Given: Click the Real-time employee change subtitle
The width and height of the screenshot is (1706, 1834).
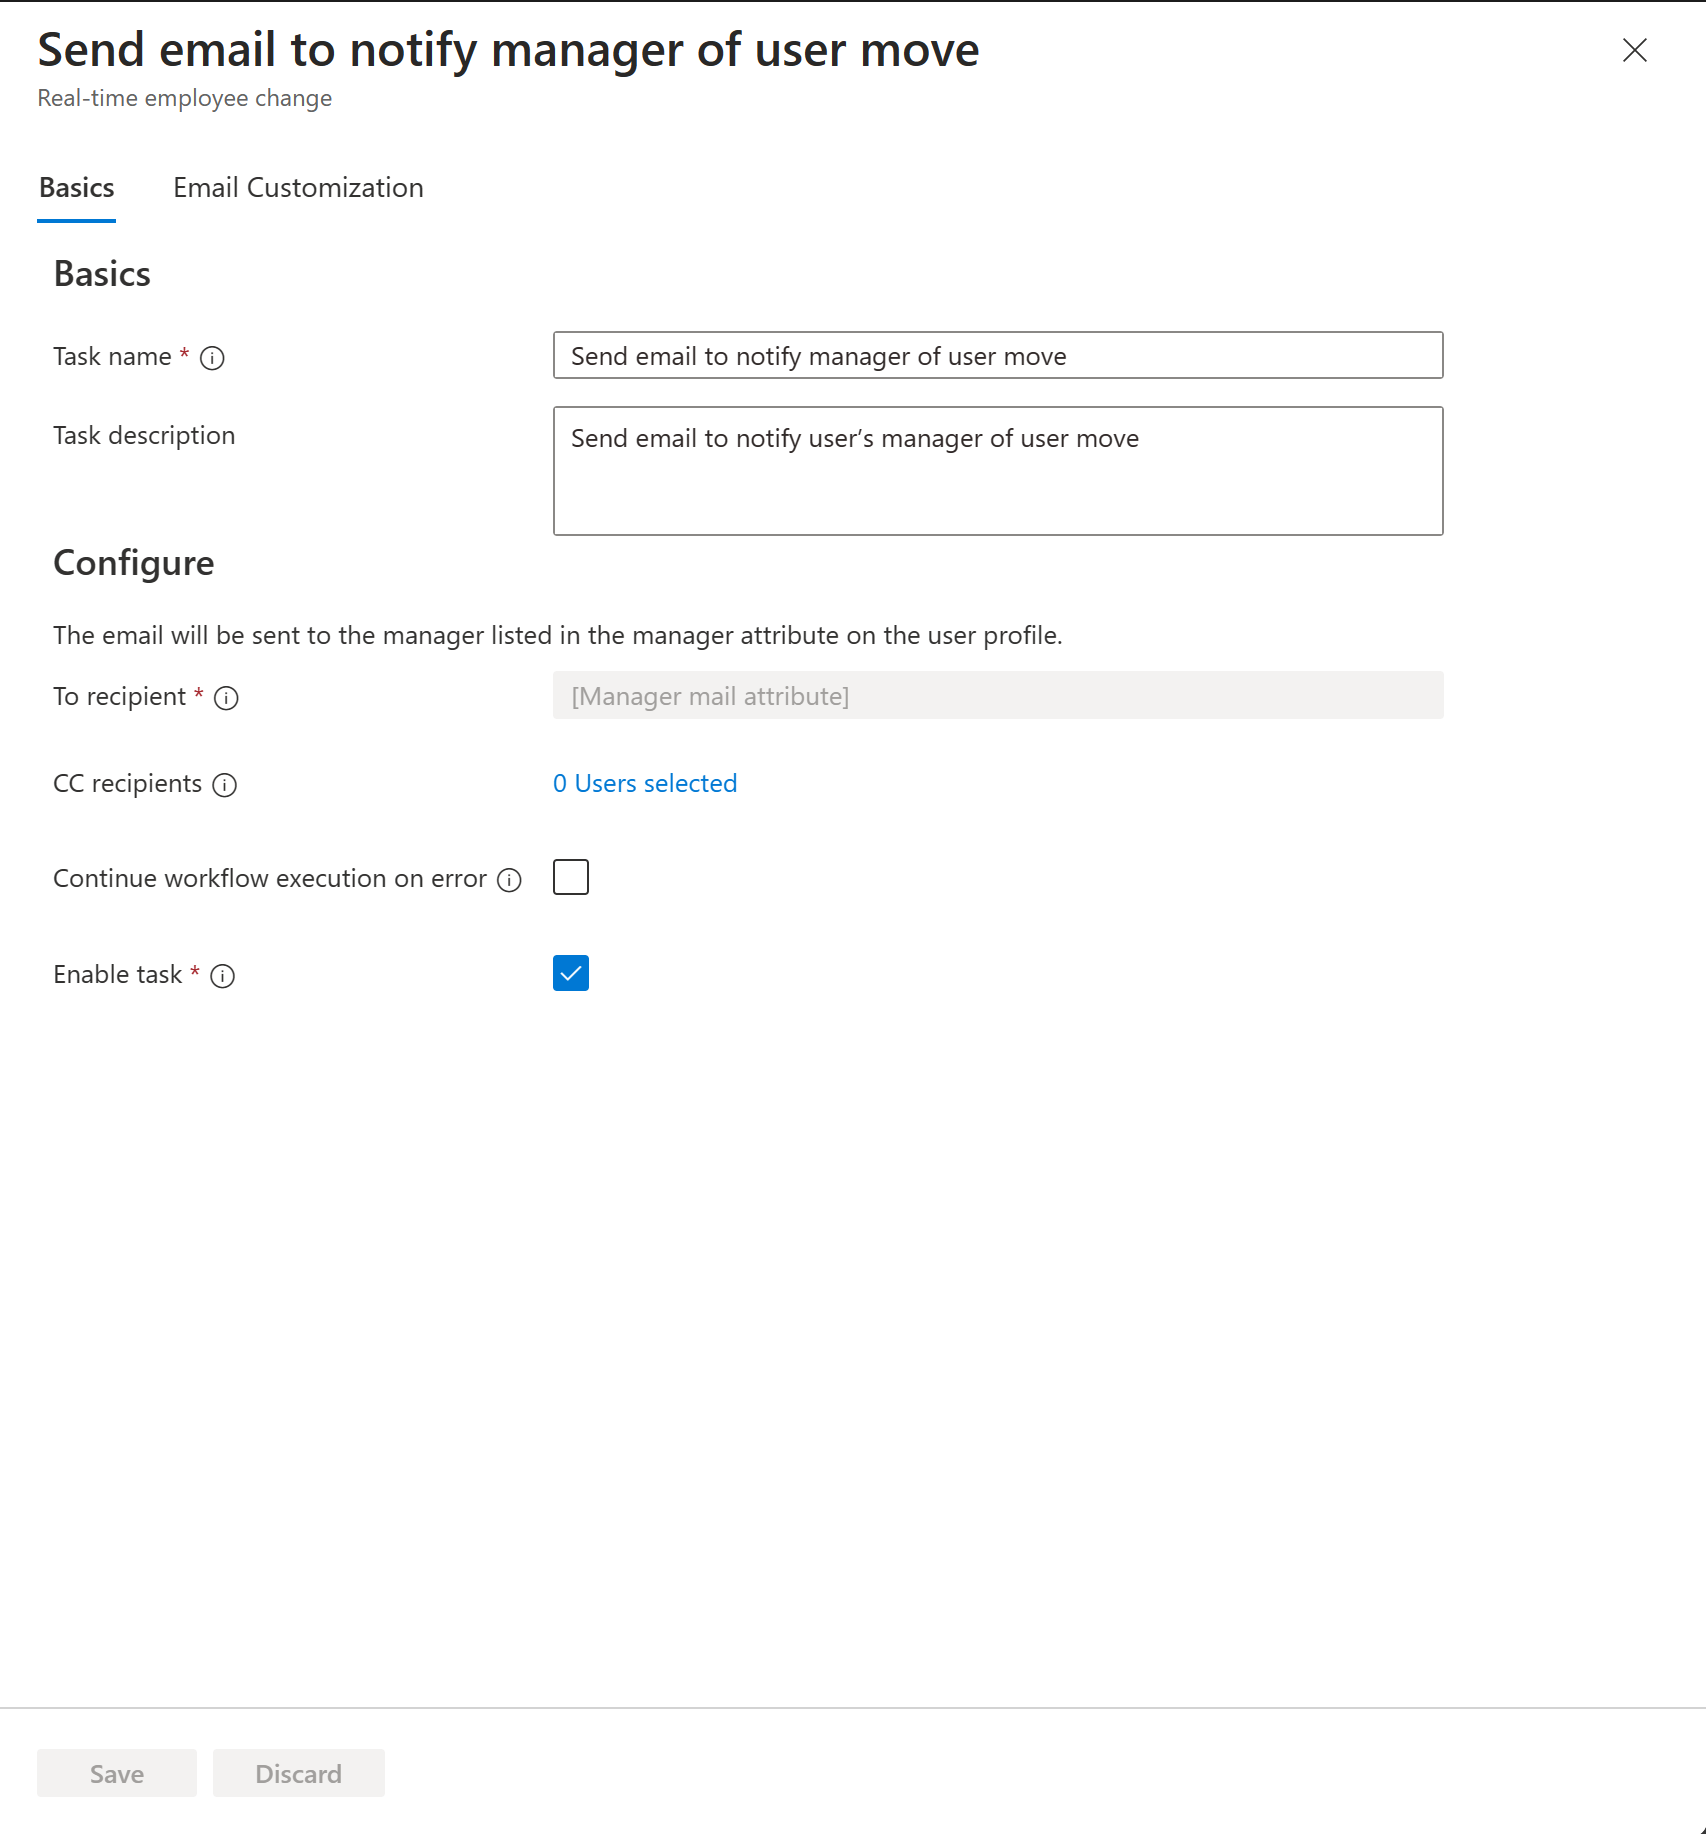Looking at the screenshot, I should pyautogui.click(x=185, y=98).
